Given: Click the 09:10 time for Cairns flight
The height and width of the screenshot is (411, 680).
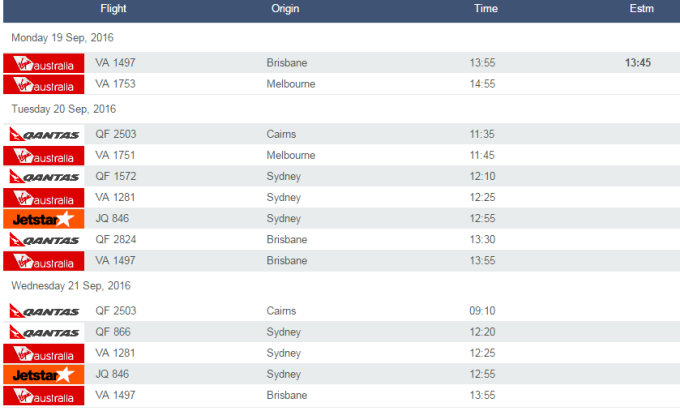Looking at the screenshot, I should coord(483,311).
